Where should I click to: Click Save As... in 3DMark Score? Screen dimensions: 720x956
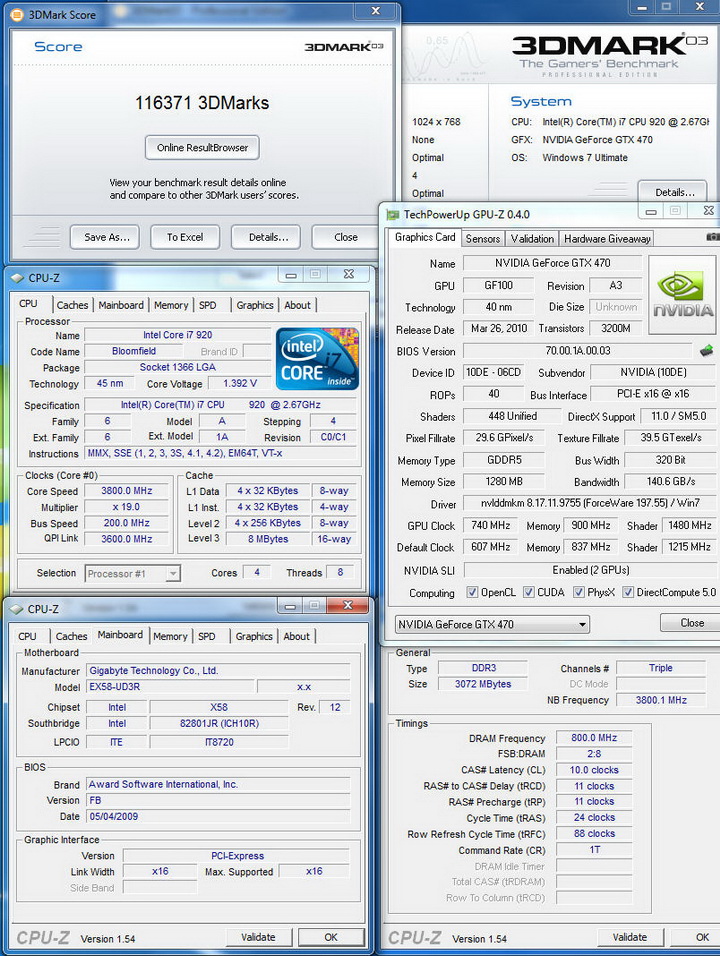(105, 237)
